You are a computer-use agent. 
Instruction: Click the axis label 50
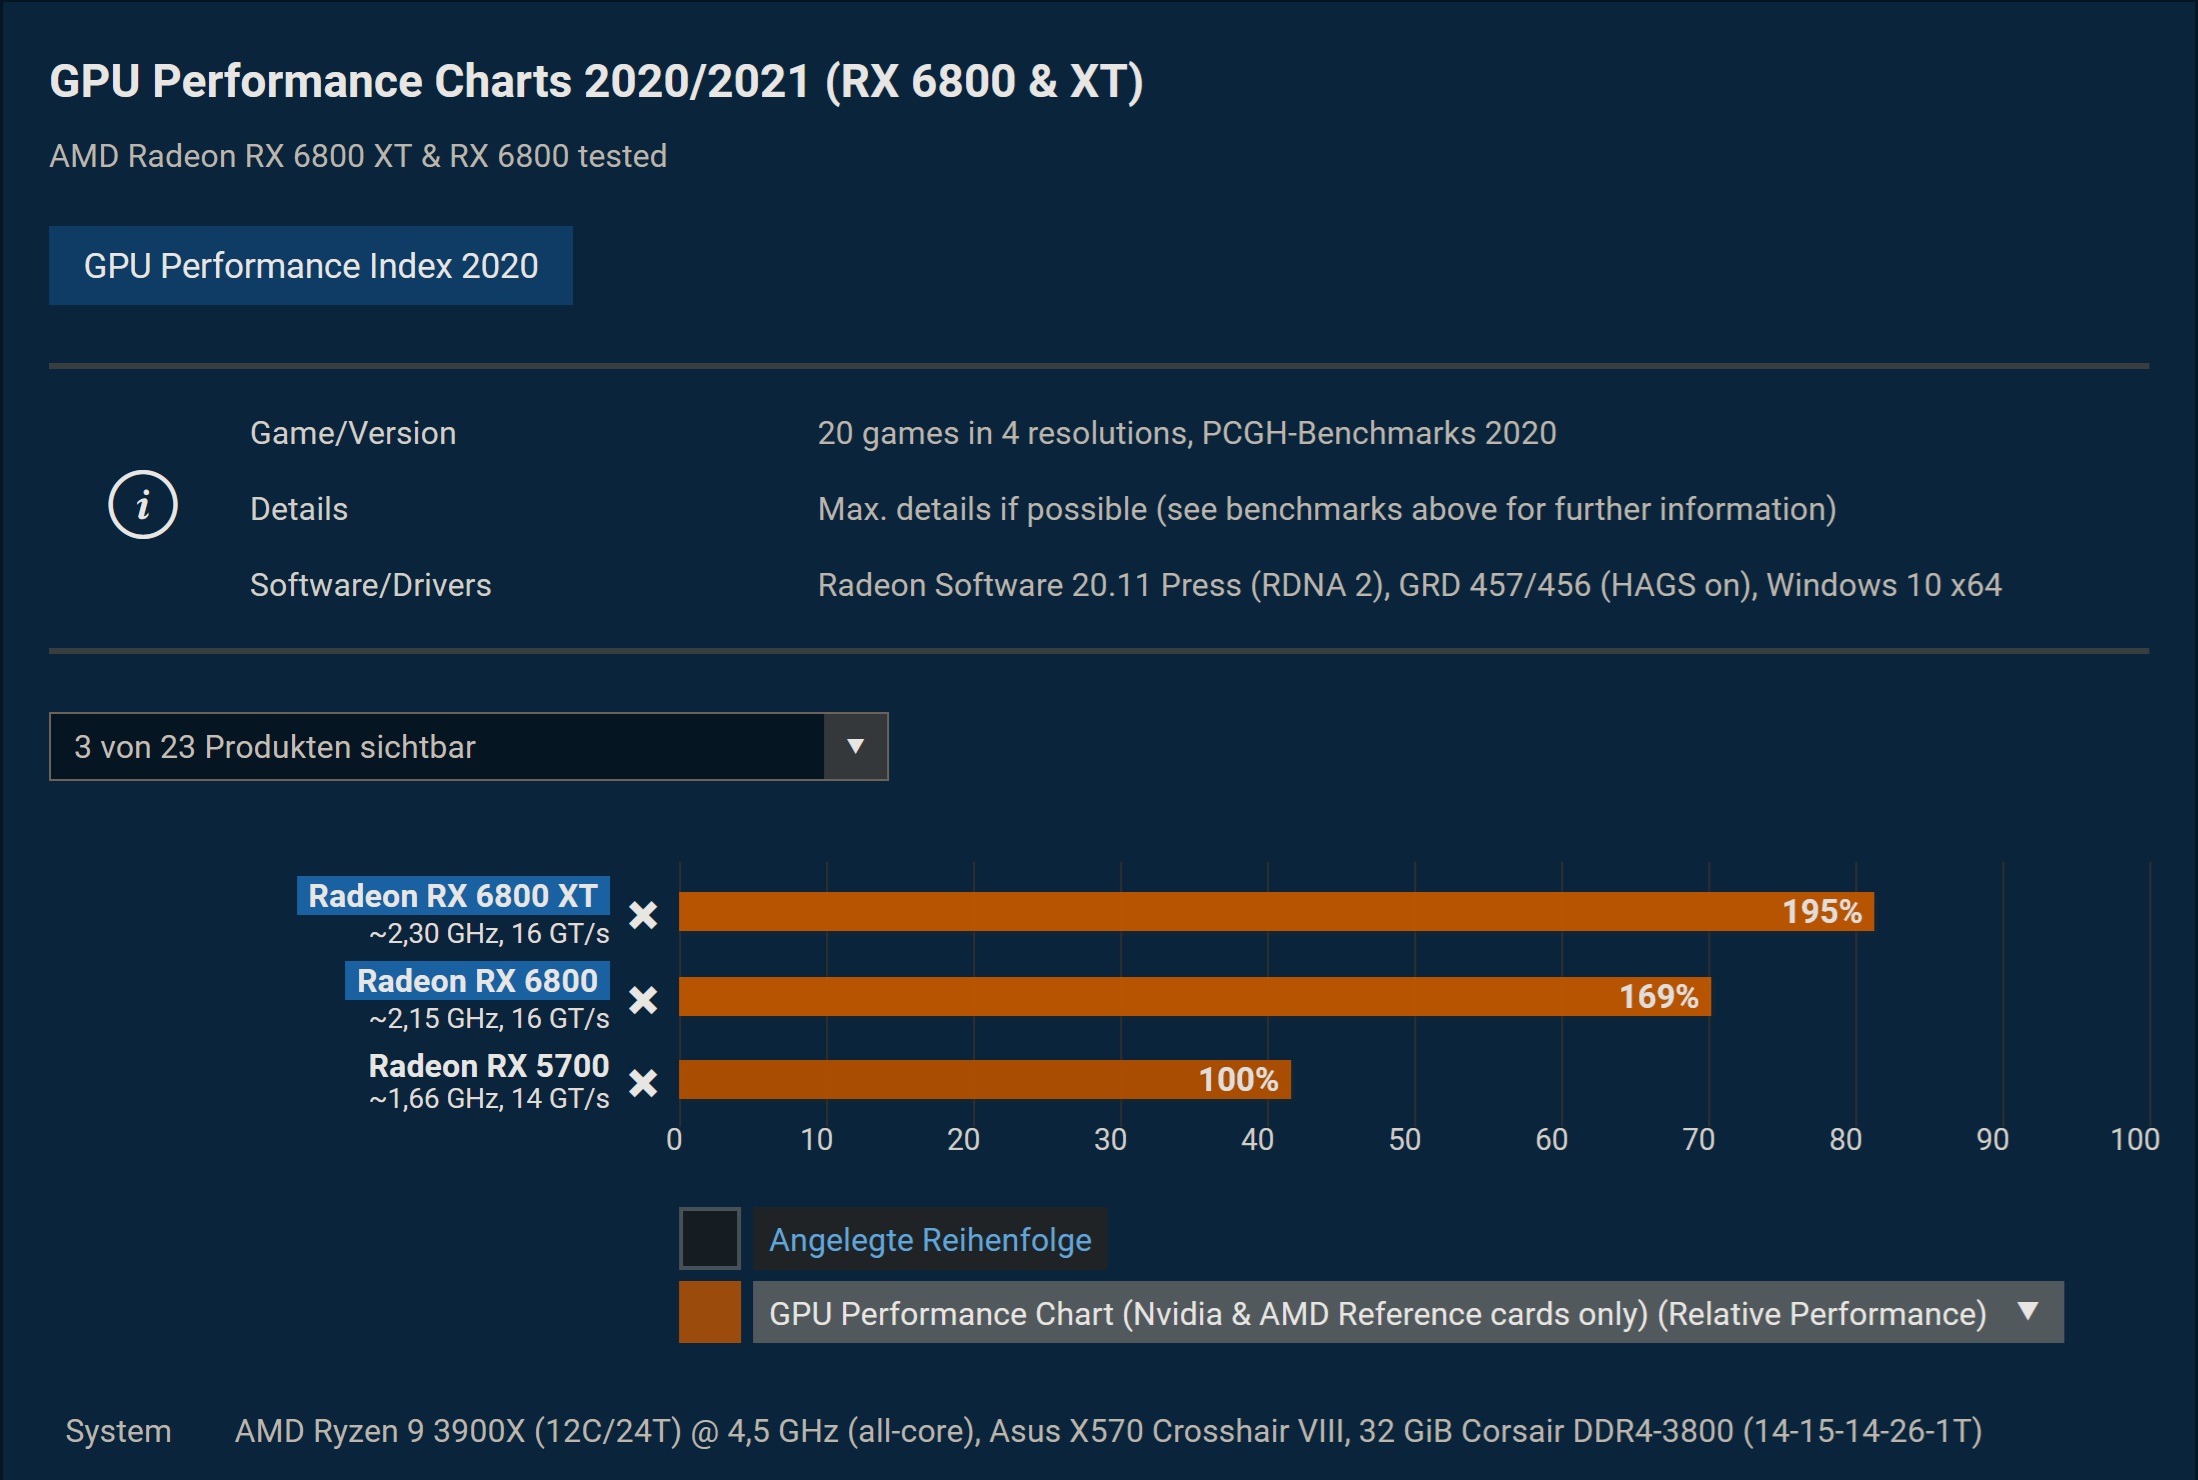(1404, 1139)
